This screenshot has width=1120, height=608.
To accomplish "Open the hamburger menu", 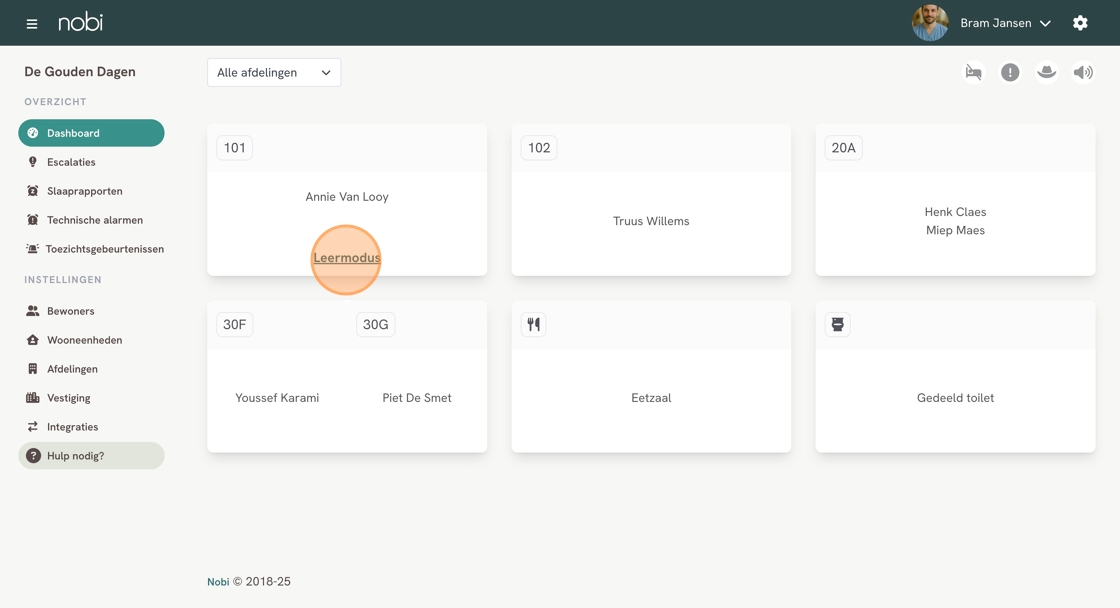I will tap(32, 23).
